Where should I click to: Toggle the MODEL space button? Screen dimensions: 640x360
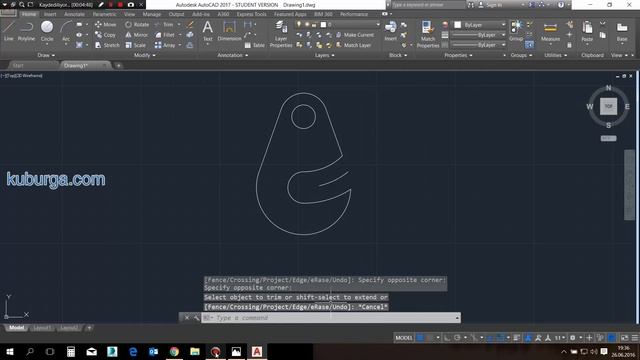(404, 338)
